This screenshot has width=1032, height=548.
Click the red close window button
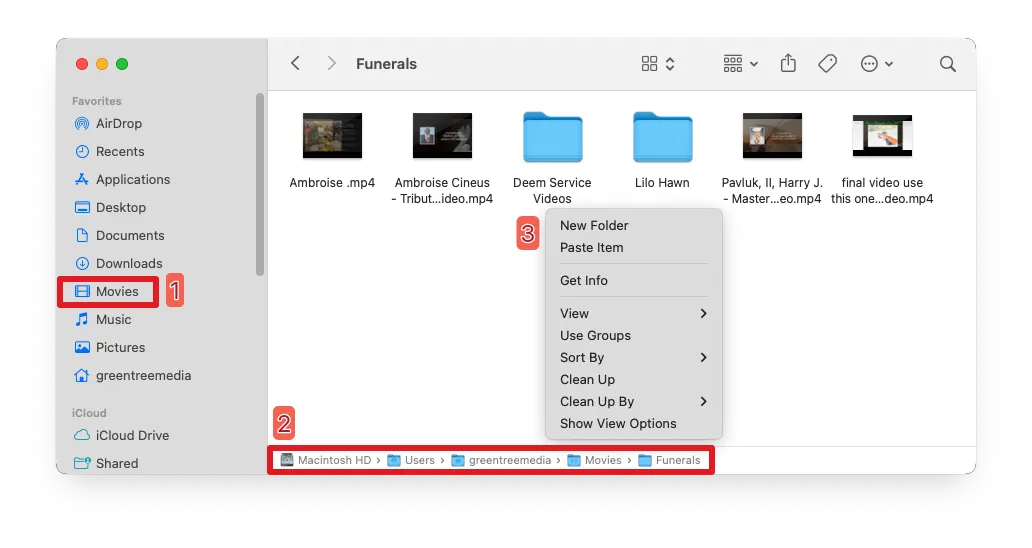pyautogui.click(x=82, y=64)
